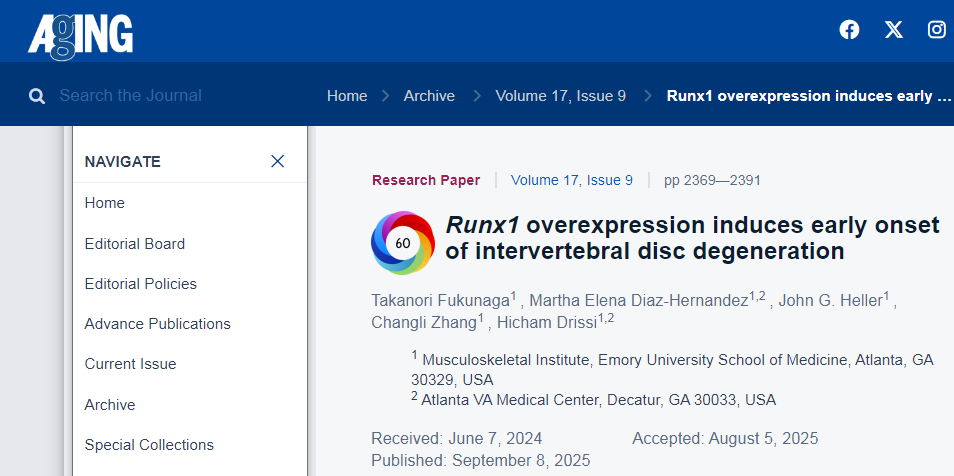Image resolution: width=954 pixels, height=476 pixels.
Task: Open Editorial Policies from the menu
Action: 140,284
